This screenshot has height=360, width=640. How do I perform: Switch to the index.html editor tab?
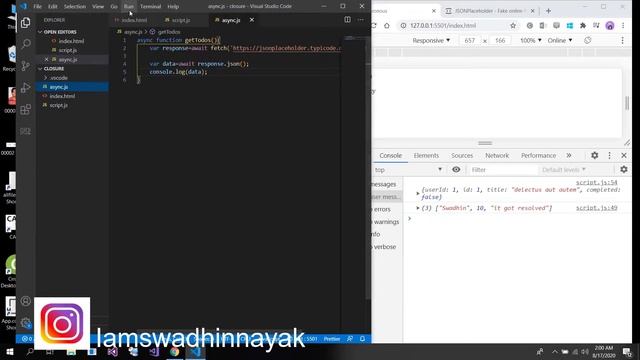pyautogui.click(x=134, y=20)
